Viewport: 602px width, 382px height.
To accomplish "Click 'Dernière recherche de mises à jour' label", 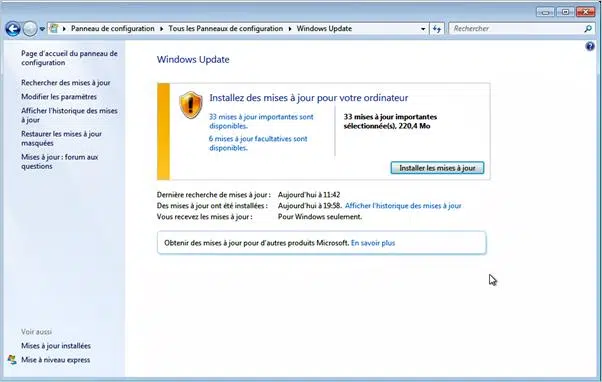I will [x=213, y=195].
